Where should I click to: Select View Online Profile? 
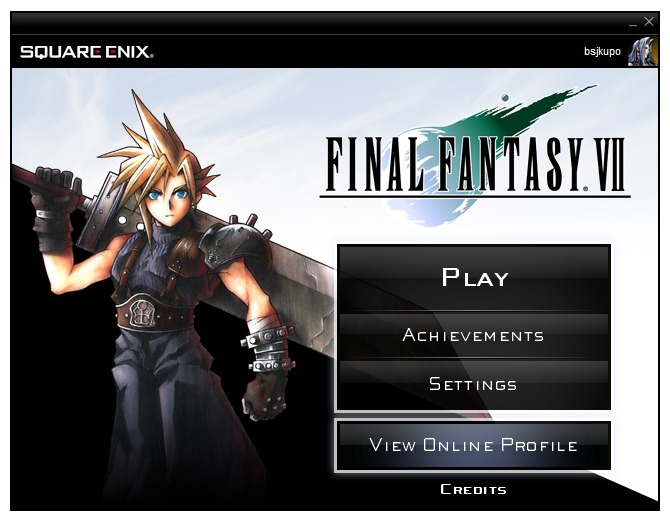point(473,446)
